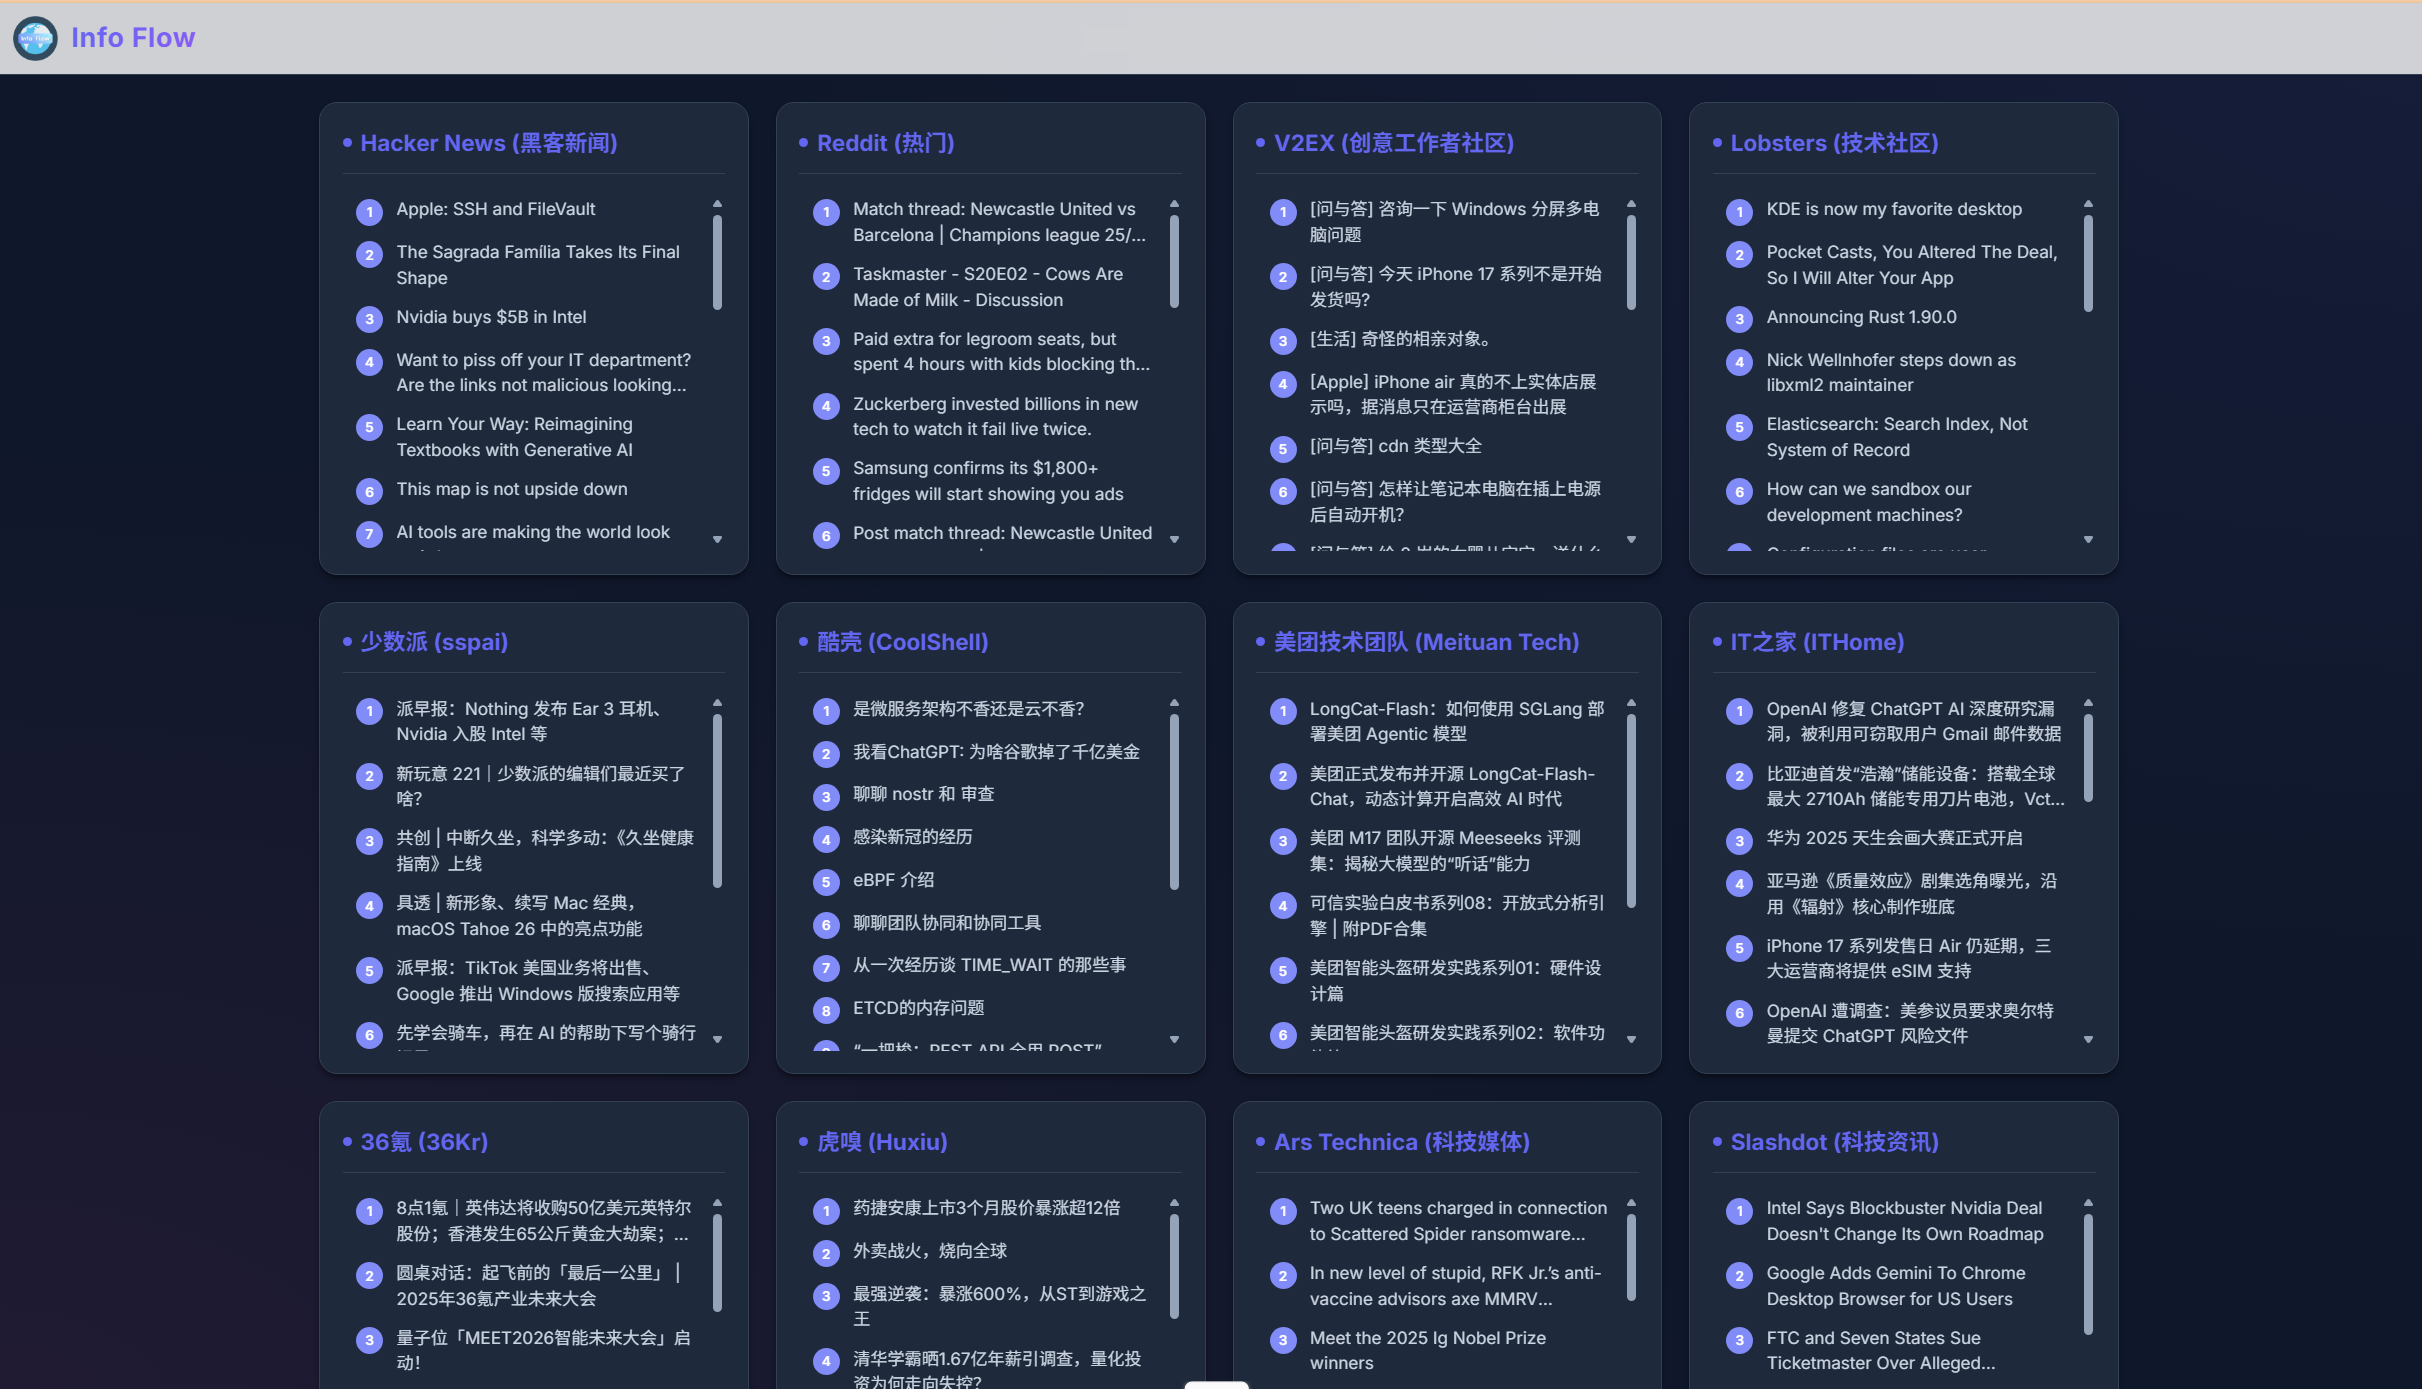Click badge 1 beside "KDE is now my favorite desktop"

click(1739, 211)
